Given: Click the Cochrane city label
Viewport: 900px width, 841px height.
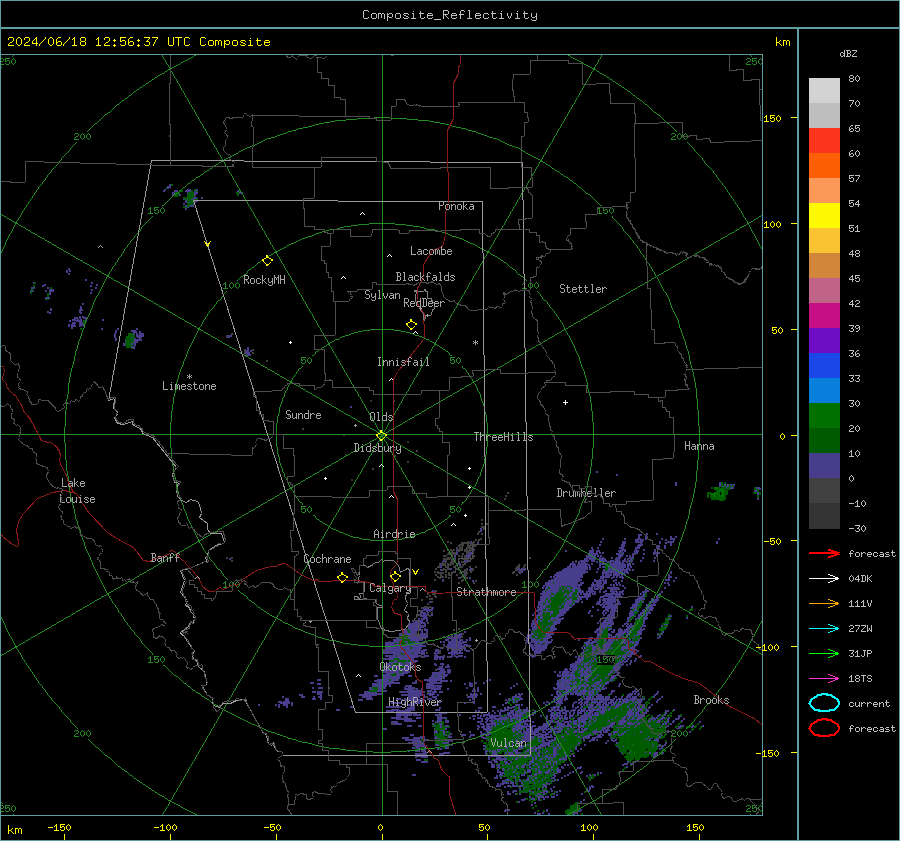Looking at the screenshot, I should tap(327, 559).
